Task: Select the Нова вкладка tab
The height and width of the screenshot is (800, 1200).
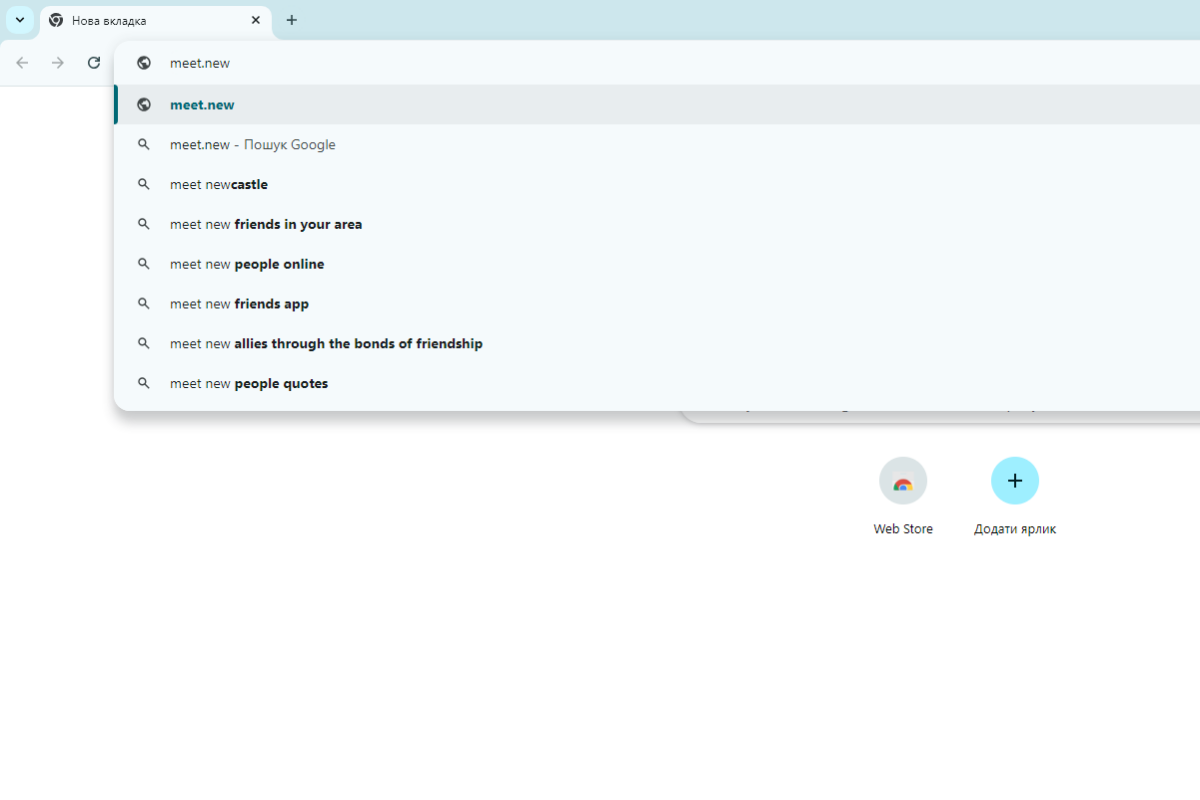Action: pyautogui.click(x=150, y=20)
